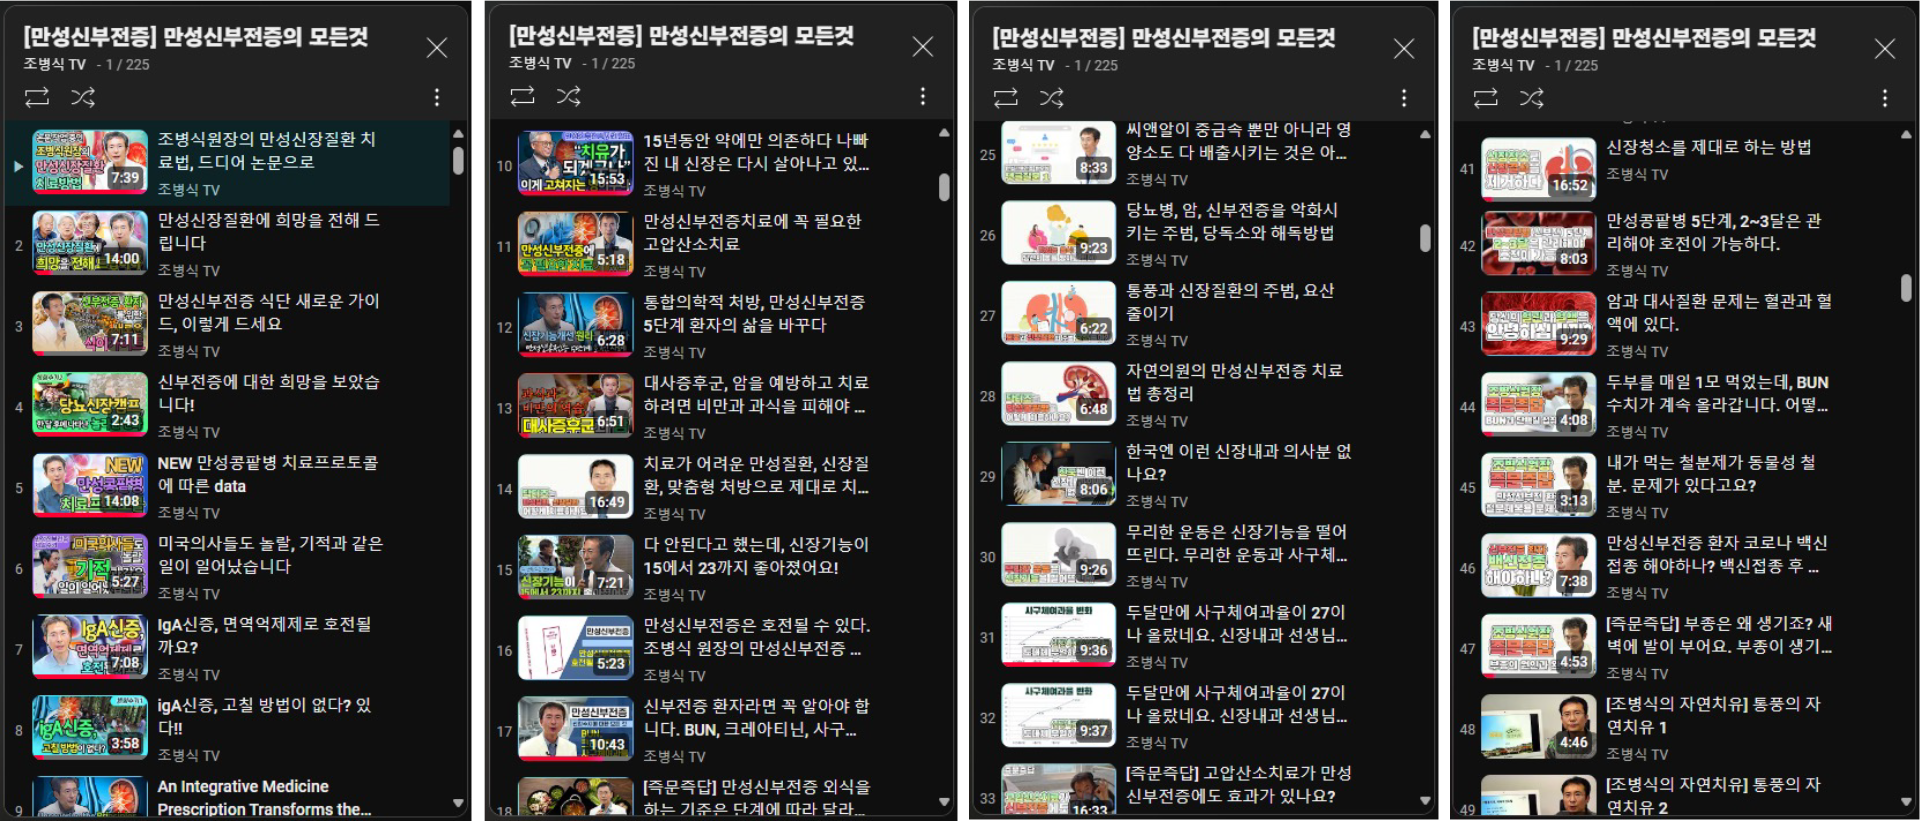Toggle loop playlist in the rightmost panel
The image size is (1920, 821).
1485,98
